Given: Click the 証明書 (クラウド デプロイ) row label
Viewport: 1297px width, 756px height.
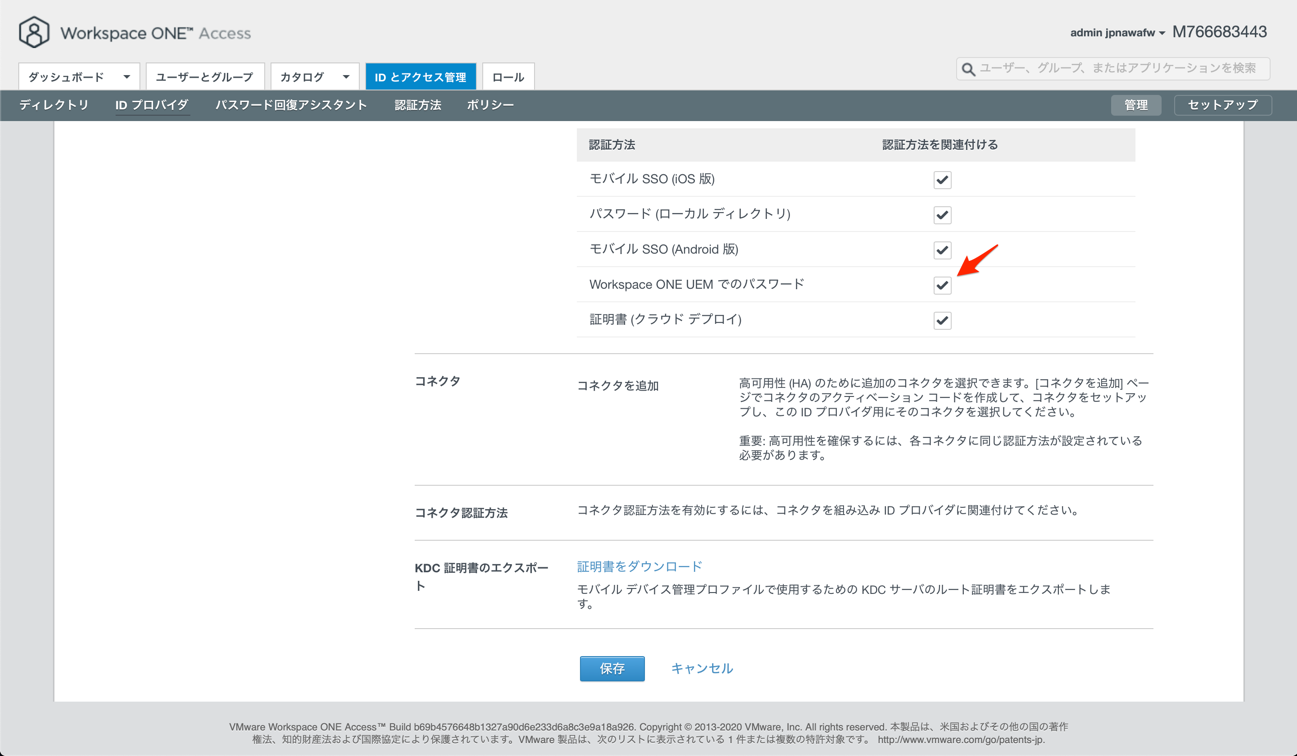Looking at the screenshot, I should 665,320.
